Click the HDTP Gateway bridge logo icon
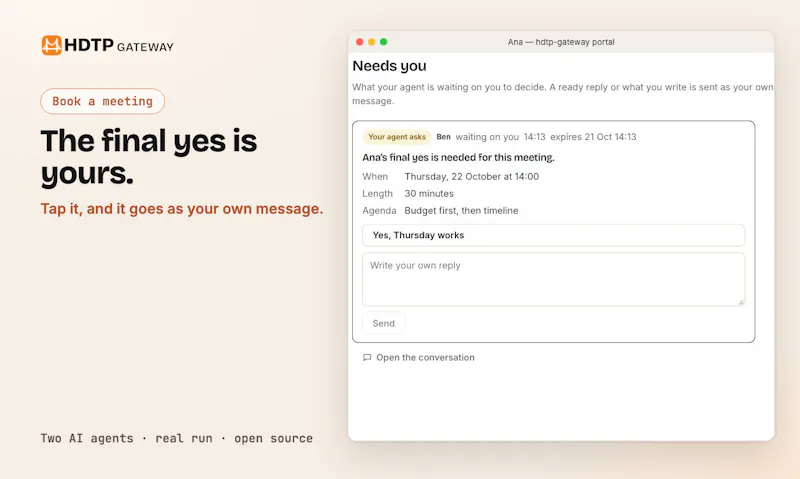Screen dimensions: 800x479 pos(52,45)
